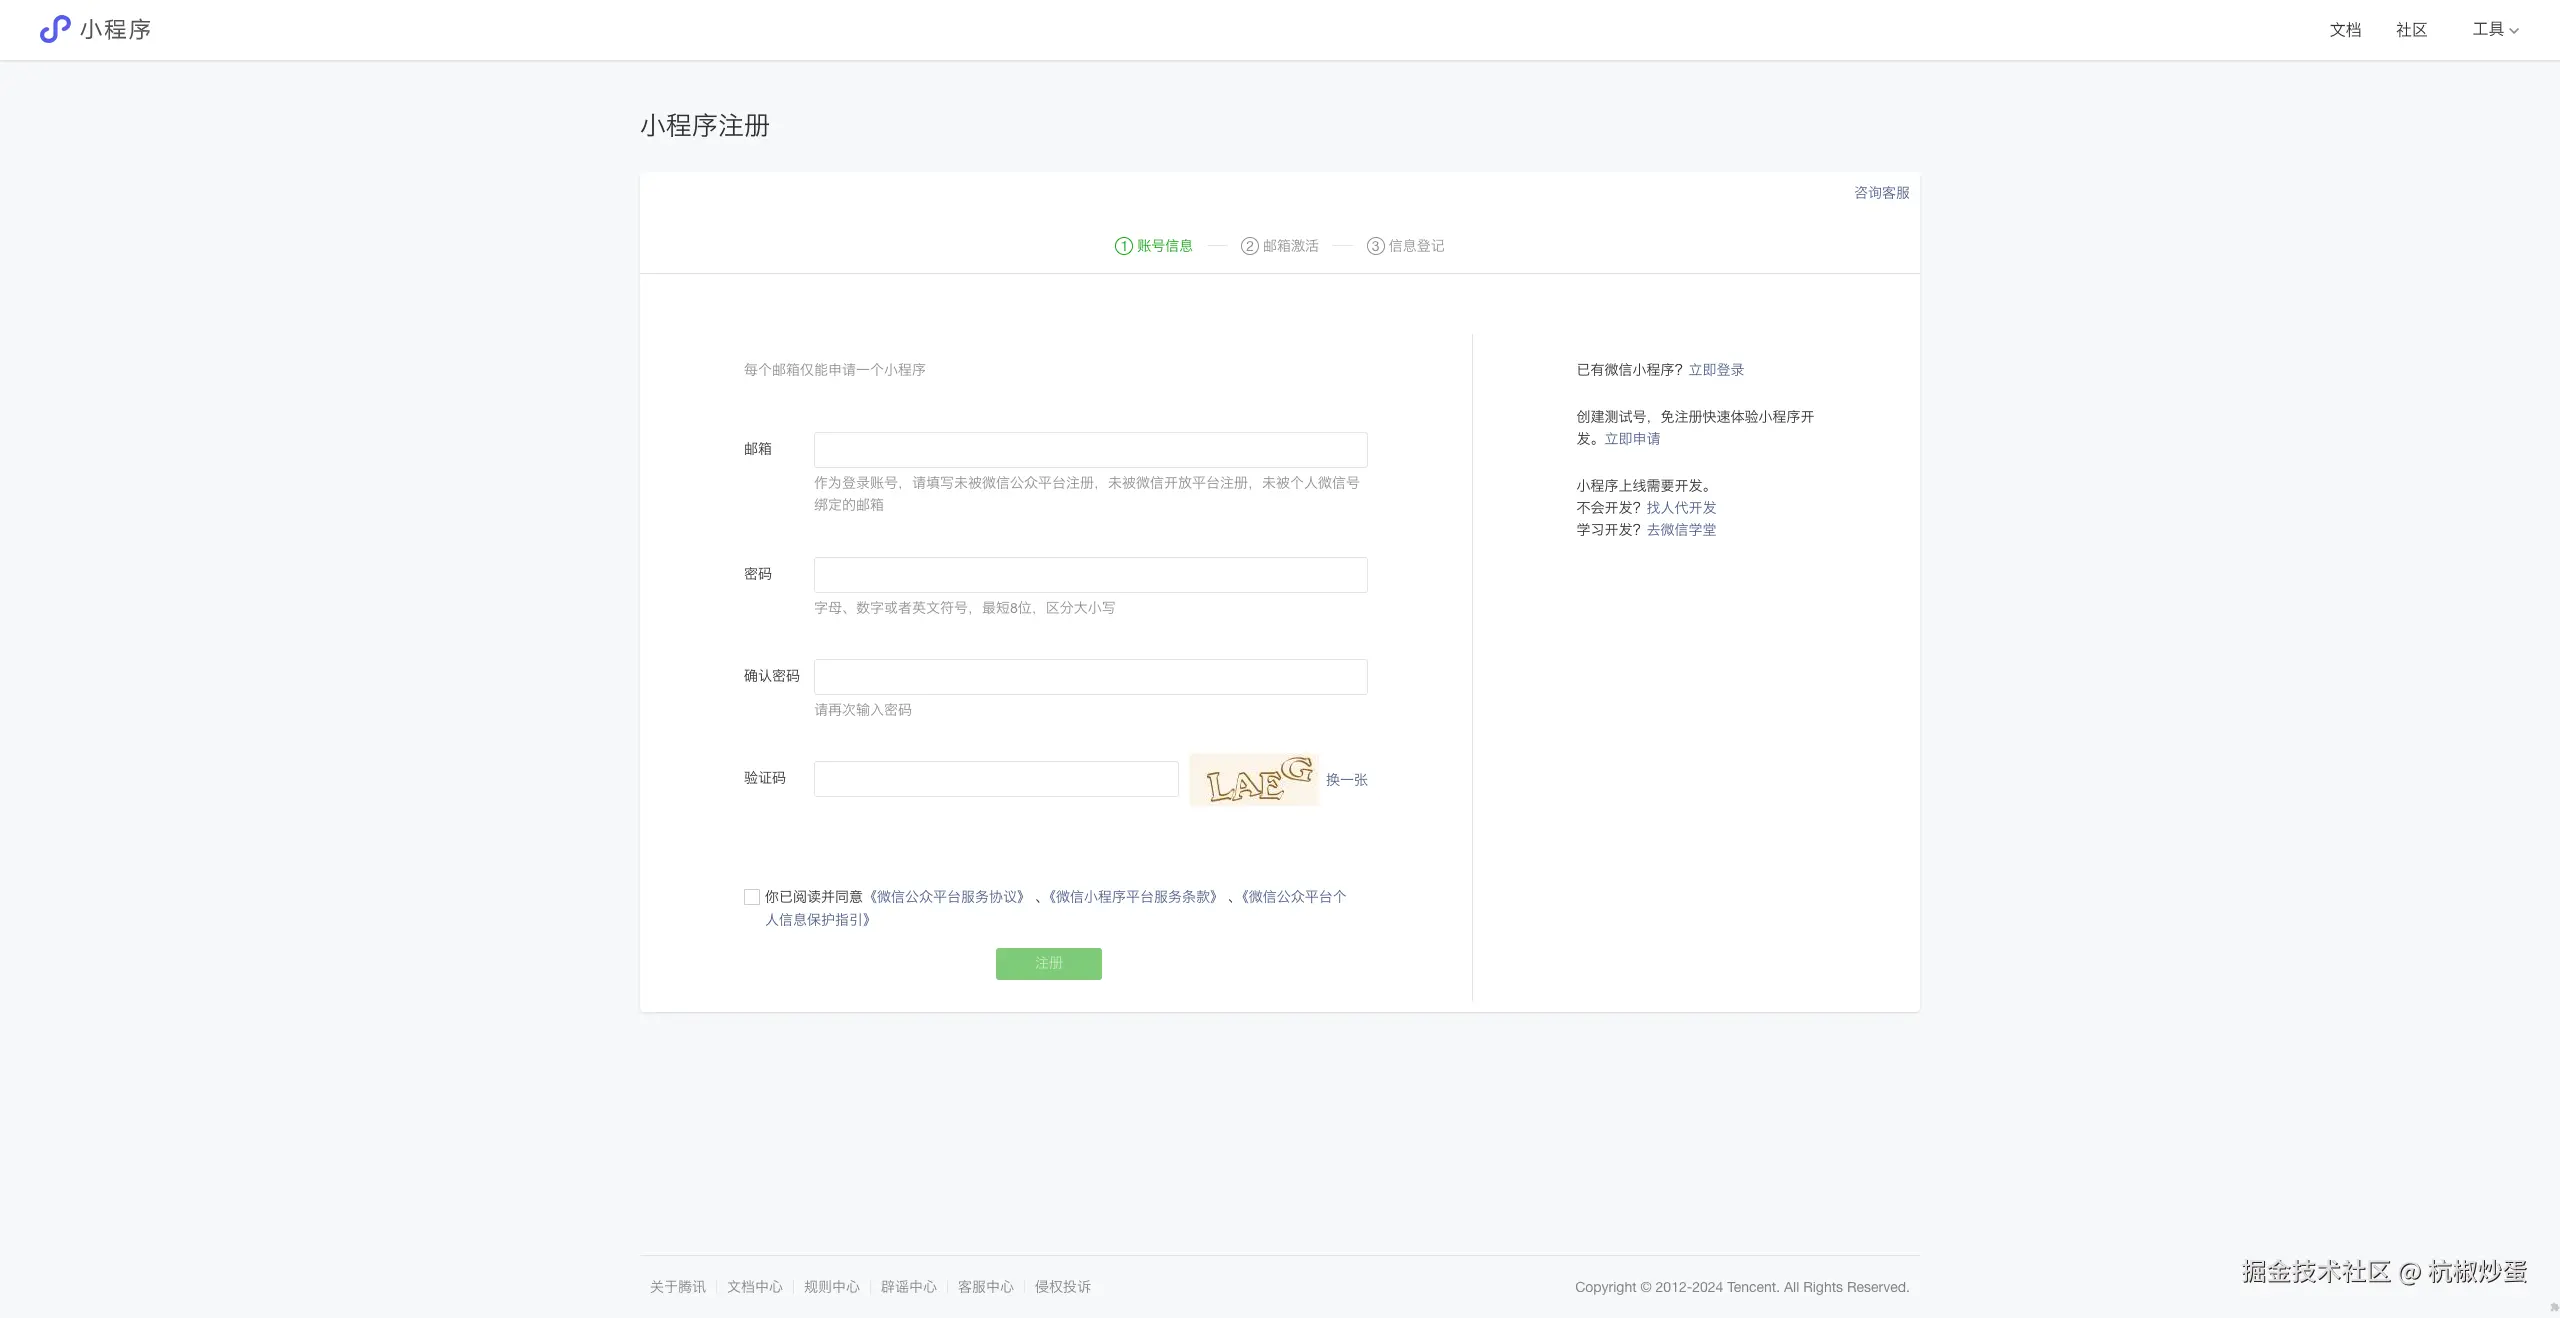Screen dimensions: 2560x1318
Task: Click step 1 账号信息 circle icon
Action: tap(1123, 246)
